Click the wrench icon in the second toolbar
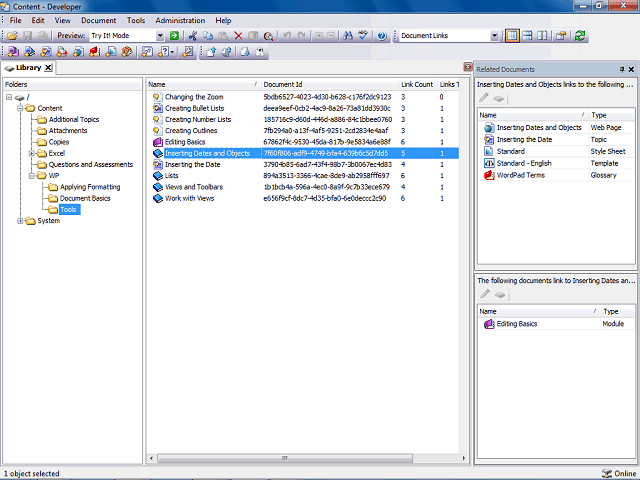This screenshot has width=640, height=480. [x=188, y=52]
